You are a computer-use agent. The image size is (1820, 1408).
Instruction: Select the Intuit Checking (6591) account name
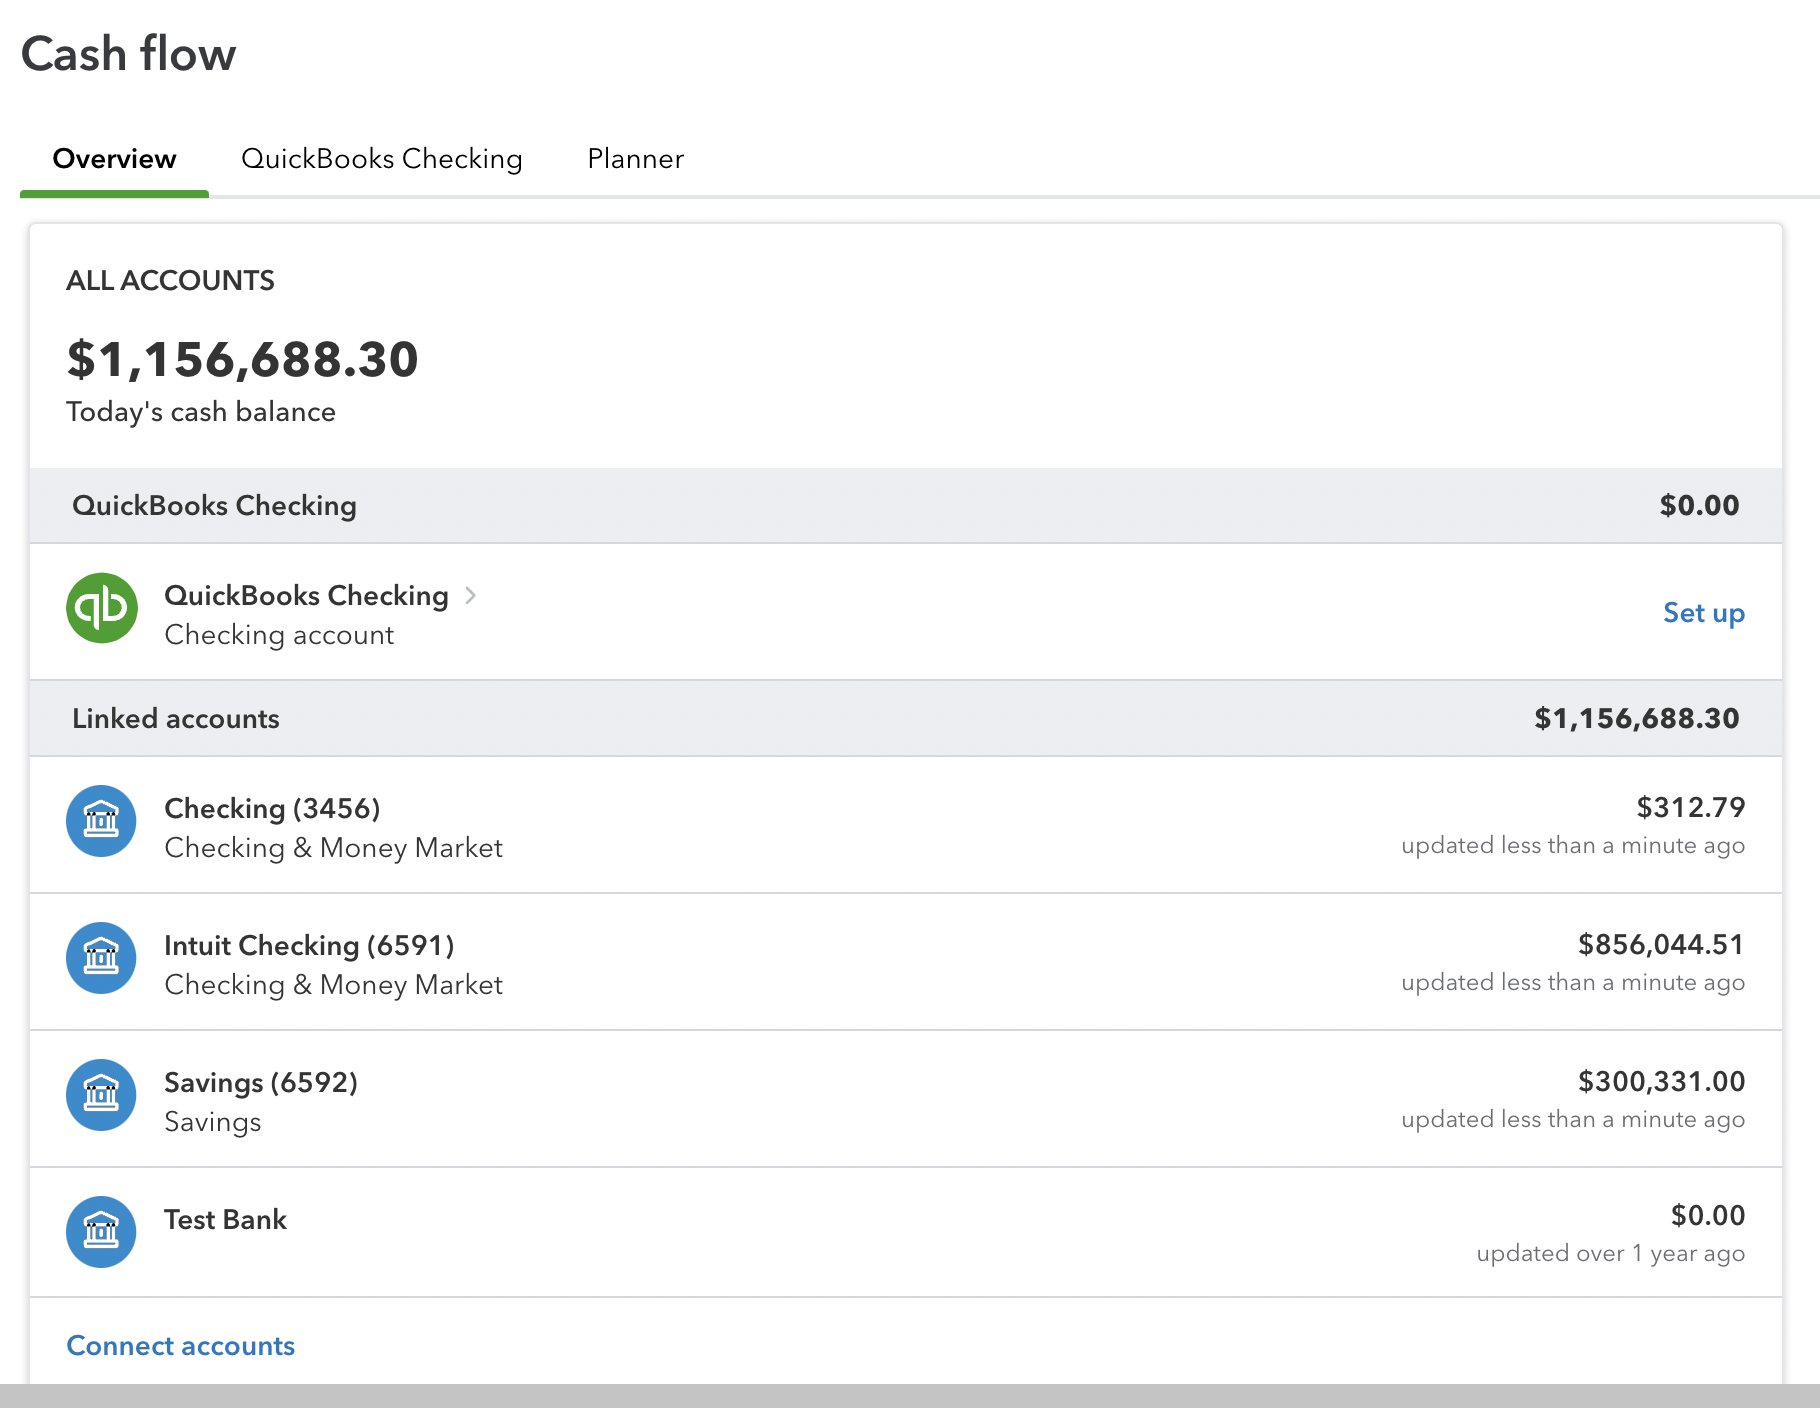tap(309, 945)
